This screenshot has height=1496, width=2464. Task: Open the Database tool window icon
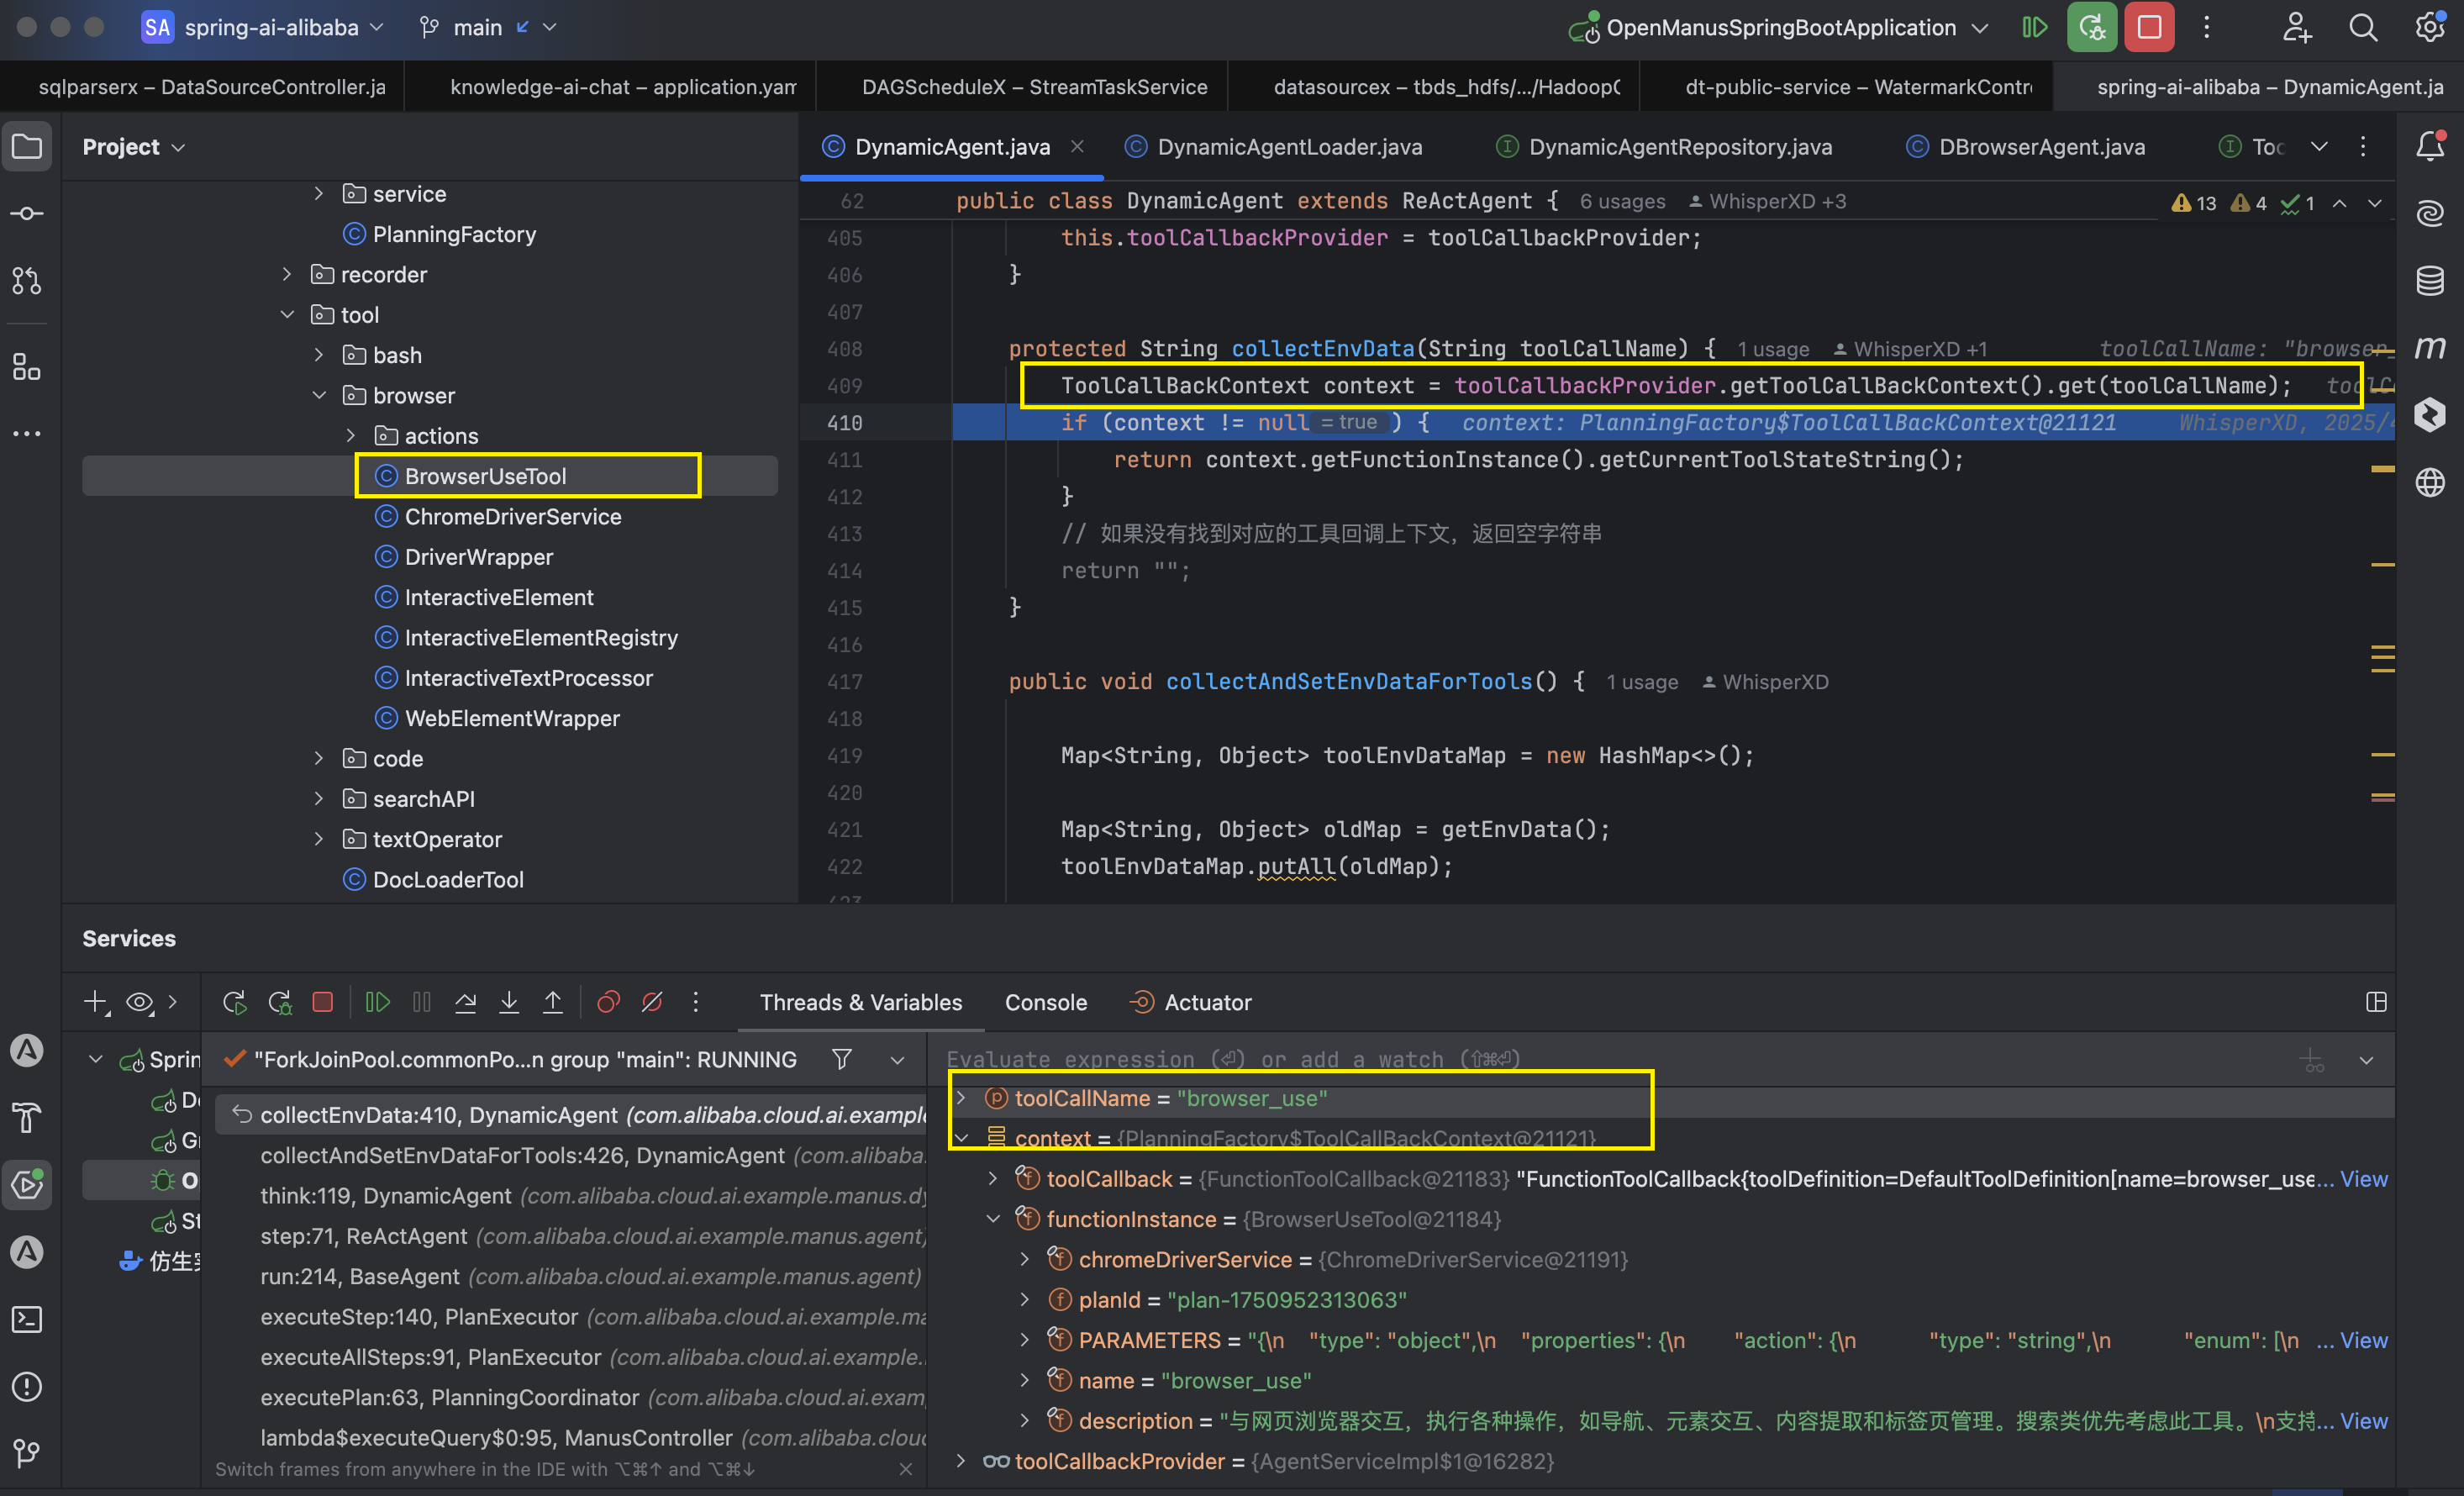coord(2430,281)
